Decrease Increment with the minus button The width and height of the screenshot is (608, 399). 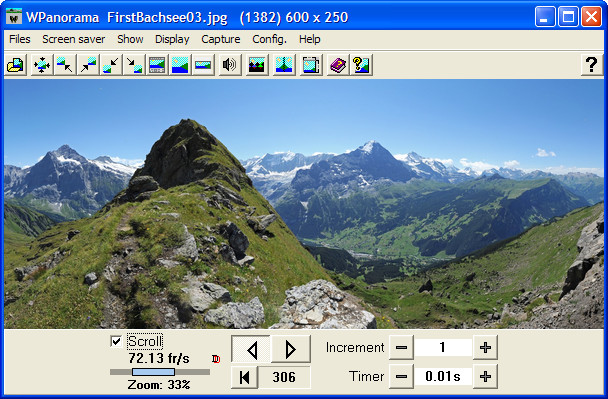click(x=401, y=347)
